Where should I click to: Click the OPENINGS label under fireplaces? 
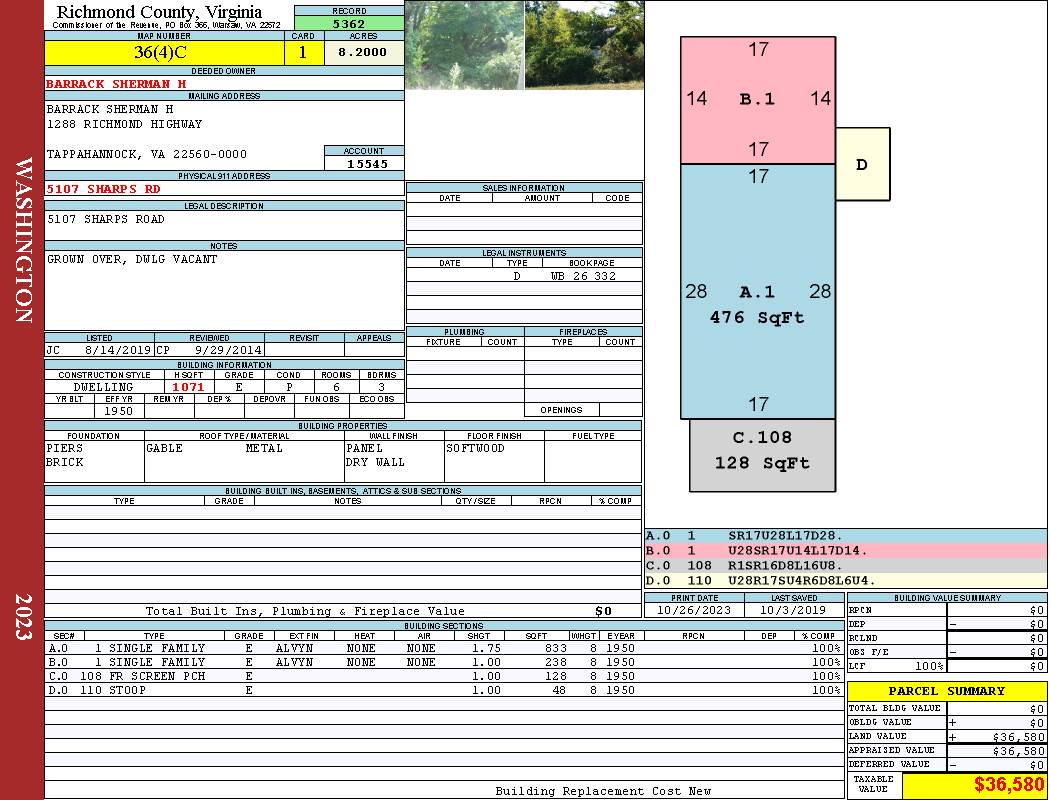[x=561, y=410]
